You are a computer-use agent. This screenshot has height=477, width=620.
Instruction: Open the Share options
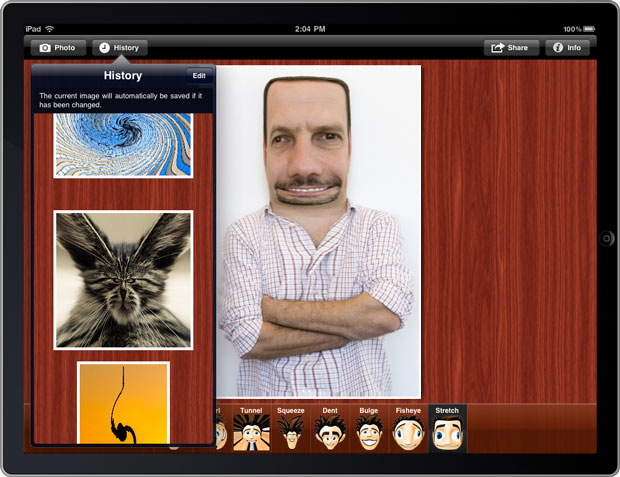point(511,48)
